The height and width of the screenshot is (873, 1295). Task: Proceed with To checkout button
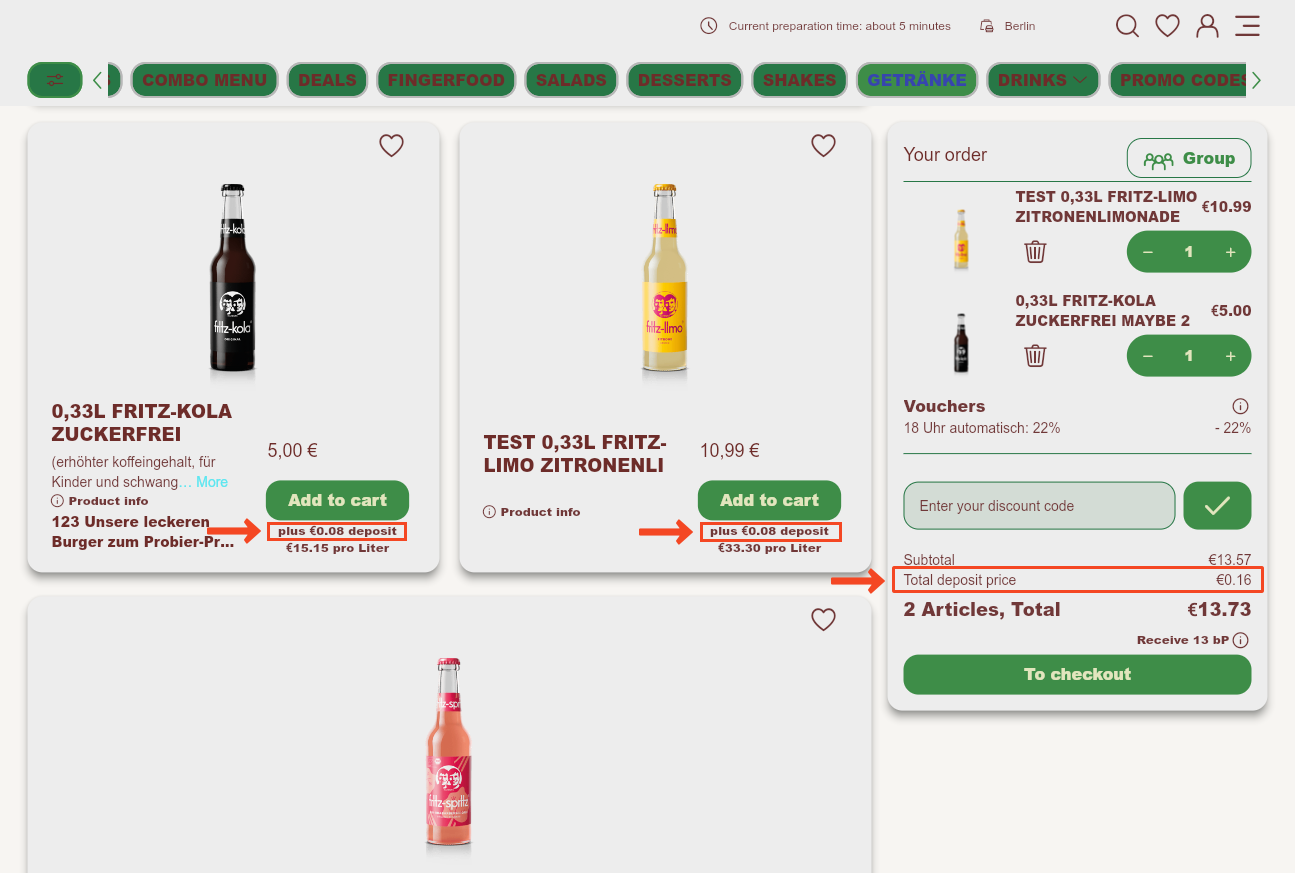point(1077,674)
